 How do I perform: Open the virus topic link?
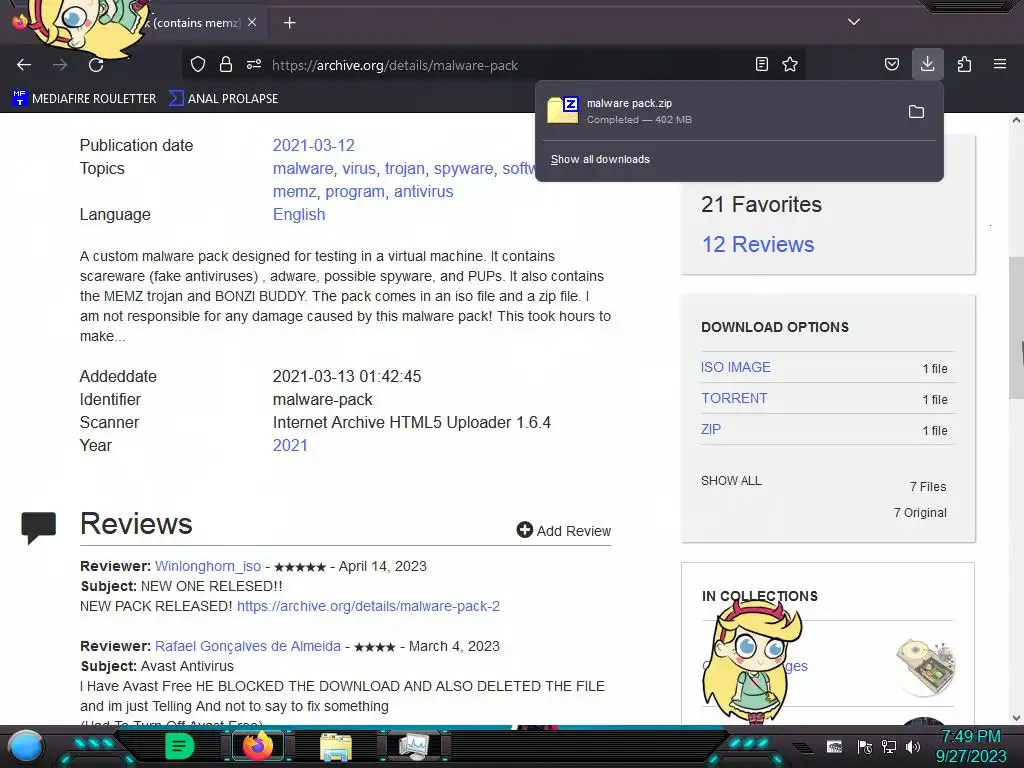[359, 168]
